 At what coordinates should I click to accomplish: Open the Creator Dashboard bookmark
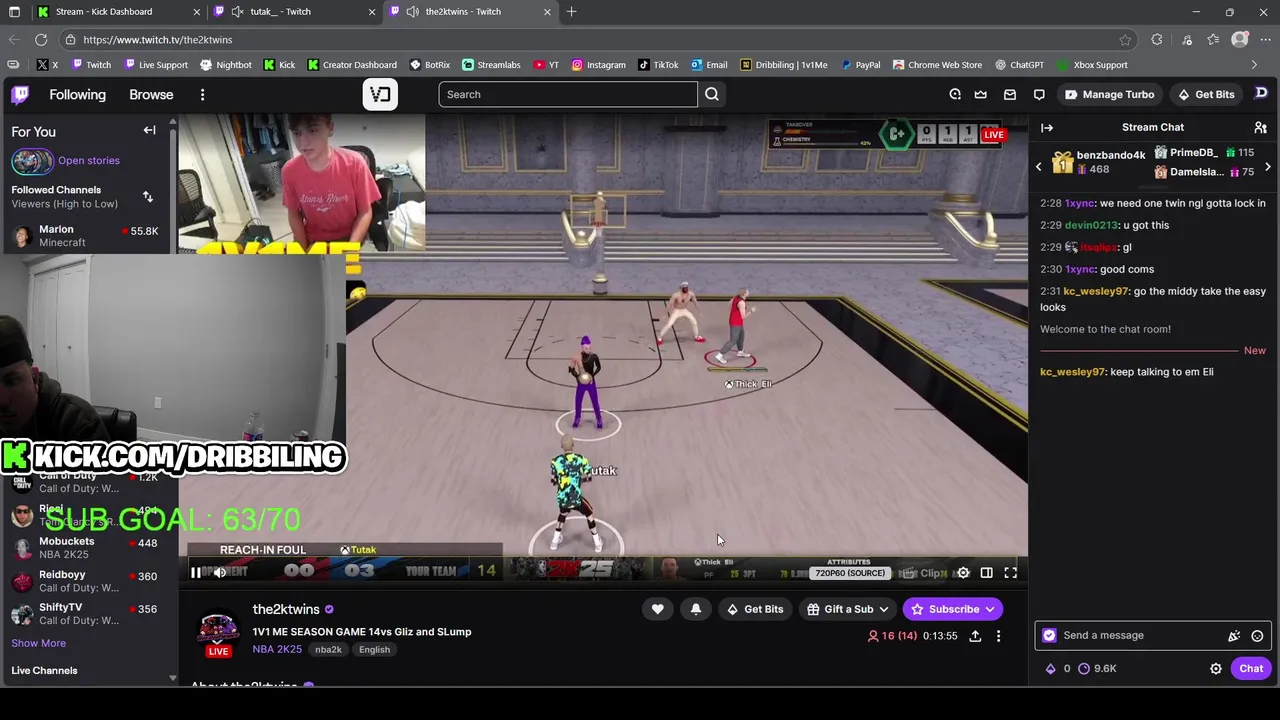coord(352,65)
